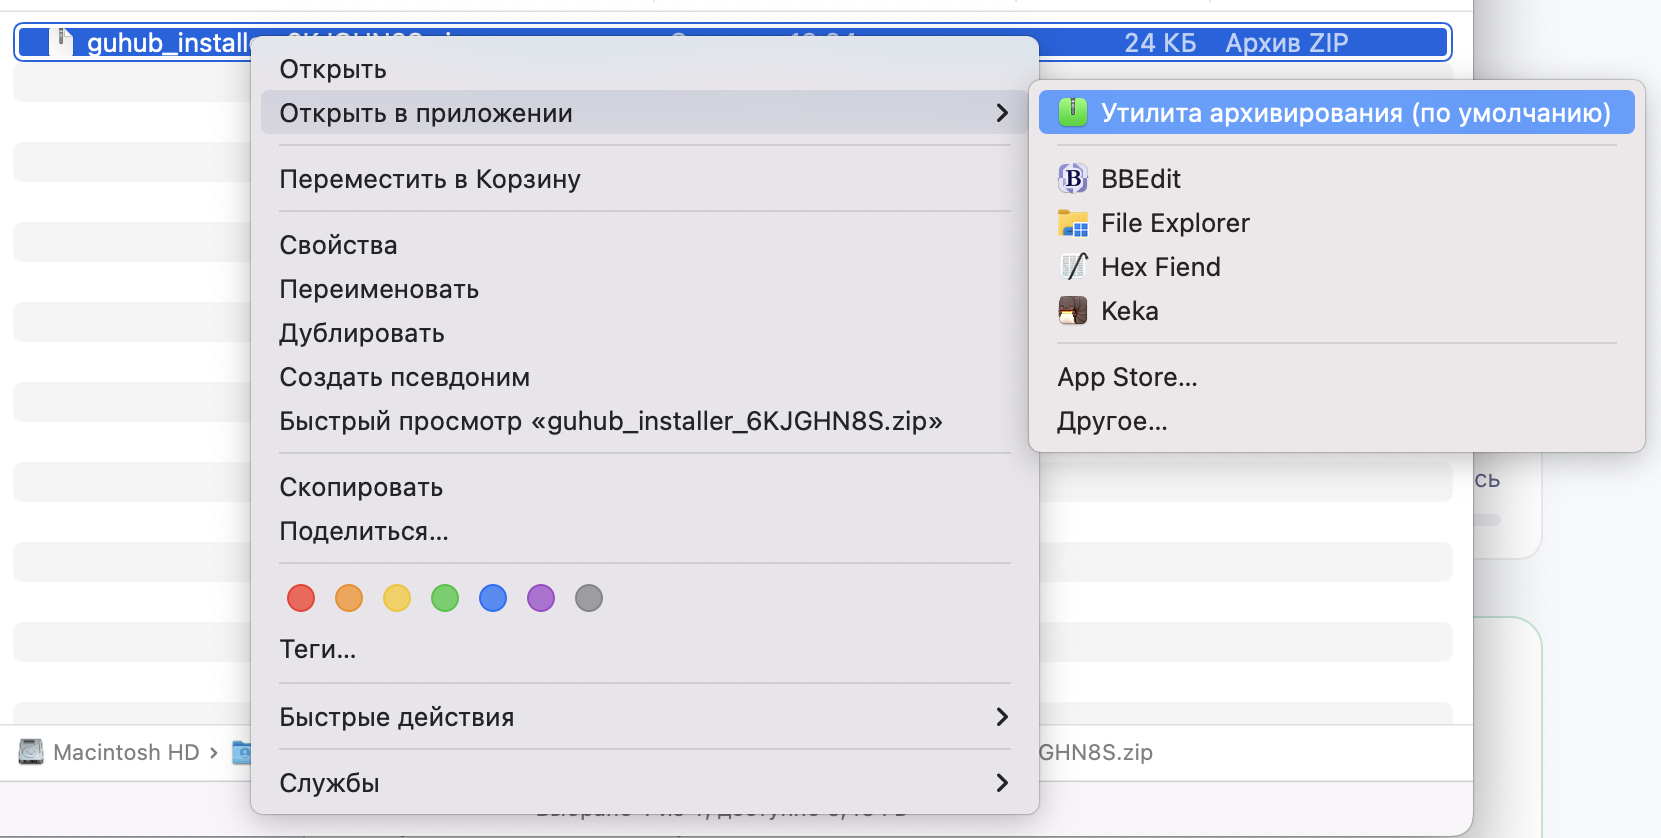Expand the Быстрые действия submenu
The height and width of the screenshot is (838, 1661).
coord(1001,717)
